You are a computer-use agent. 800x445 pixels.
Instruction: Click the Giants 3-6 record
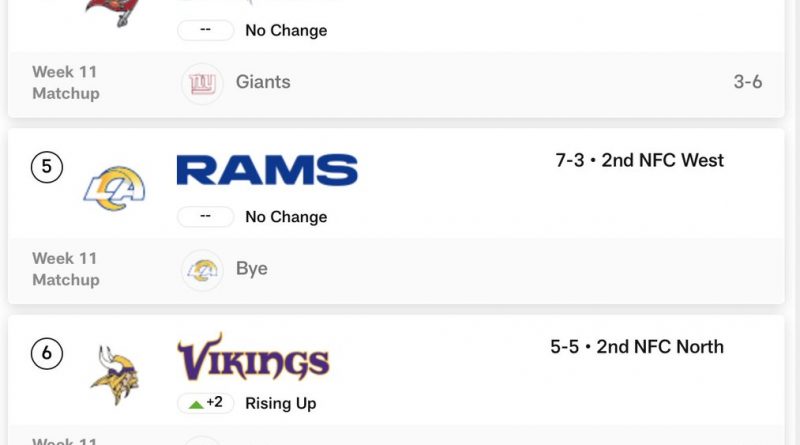[x=748, y=82]
